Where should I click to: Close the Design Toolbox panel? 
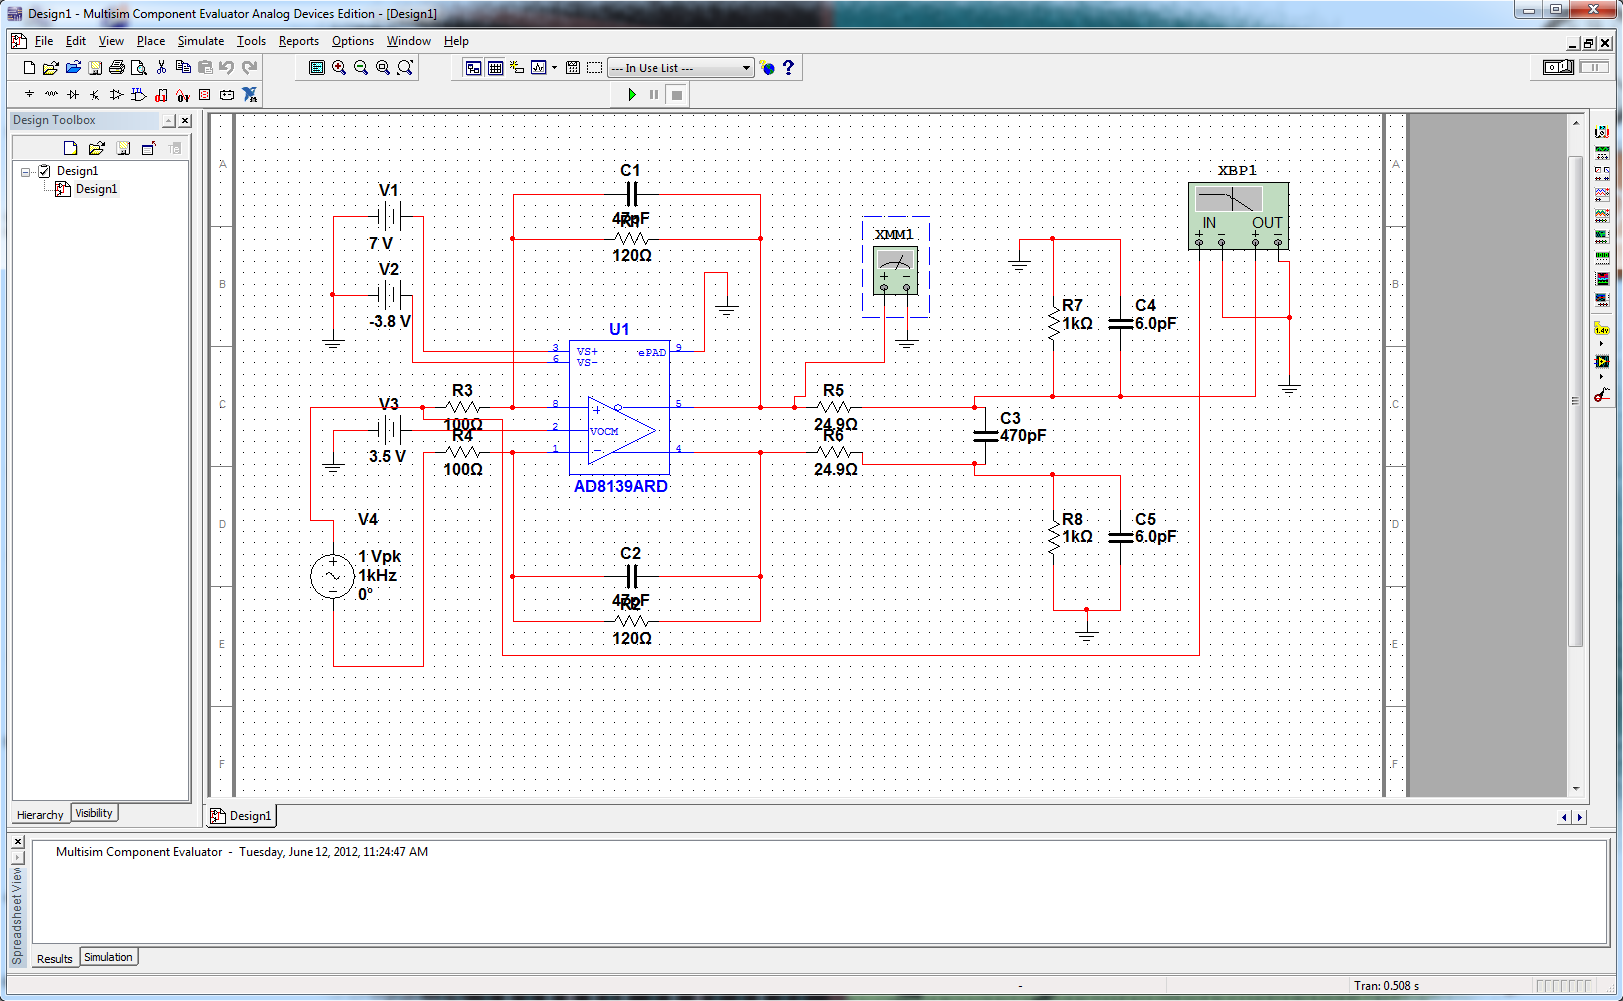pos(185,121)
